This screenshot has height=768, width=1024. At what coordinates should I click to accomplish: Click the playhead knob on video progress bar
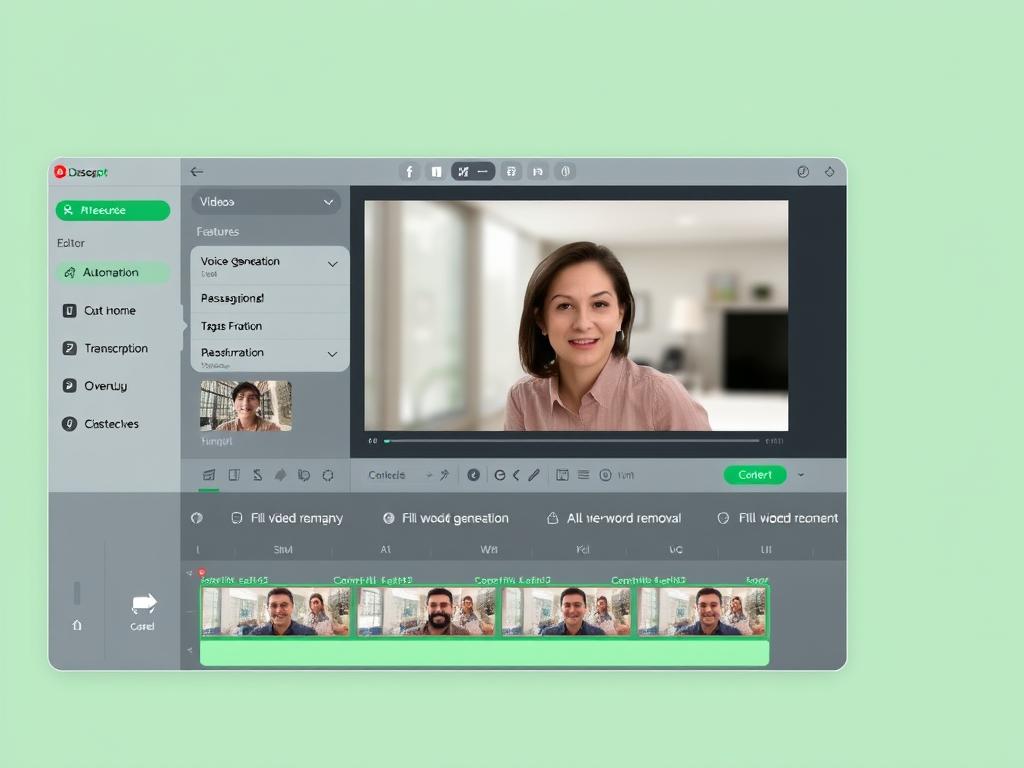tap(387, 441)
